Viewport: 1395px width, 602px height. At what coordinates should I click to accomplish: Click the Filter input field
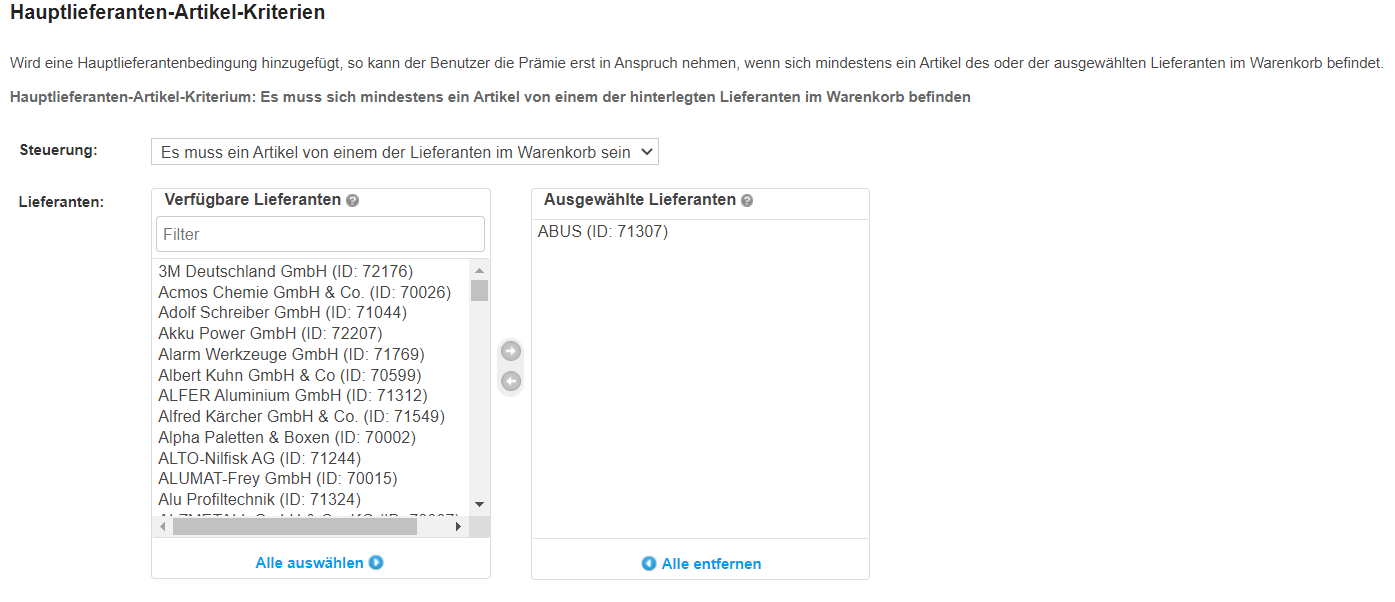pyautogui.click(x=320, y=234)
